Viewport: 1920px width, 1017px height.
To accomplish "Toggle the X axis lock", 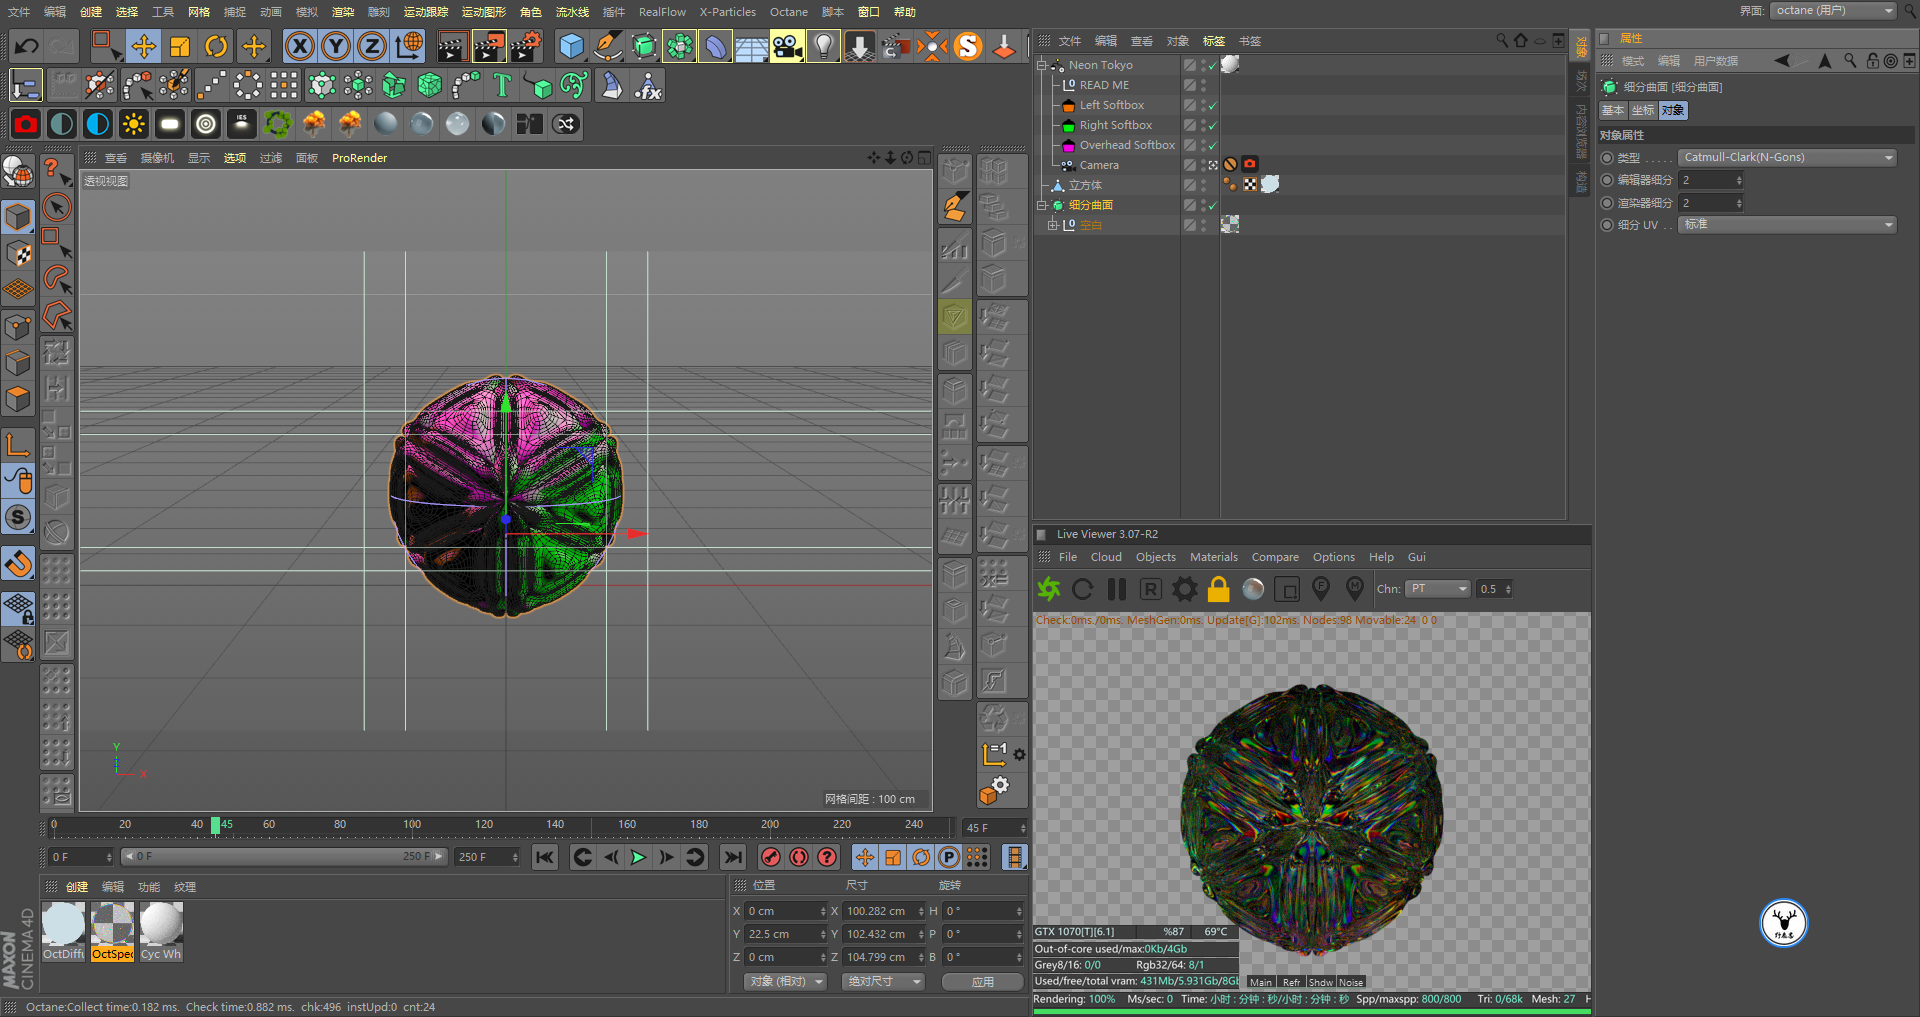I will pos(300,46).
